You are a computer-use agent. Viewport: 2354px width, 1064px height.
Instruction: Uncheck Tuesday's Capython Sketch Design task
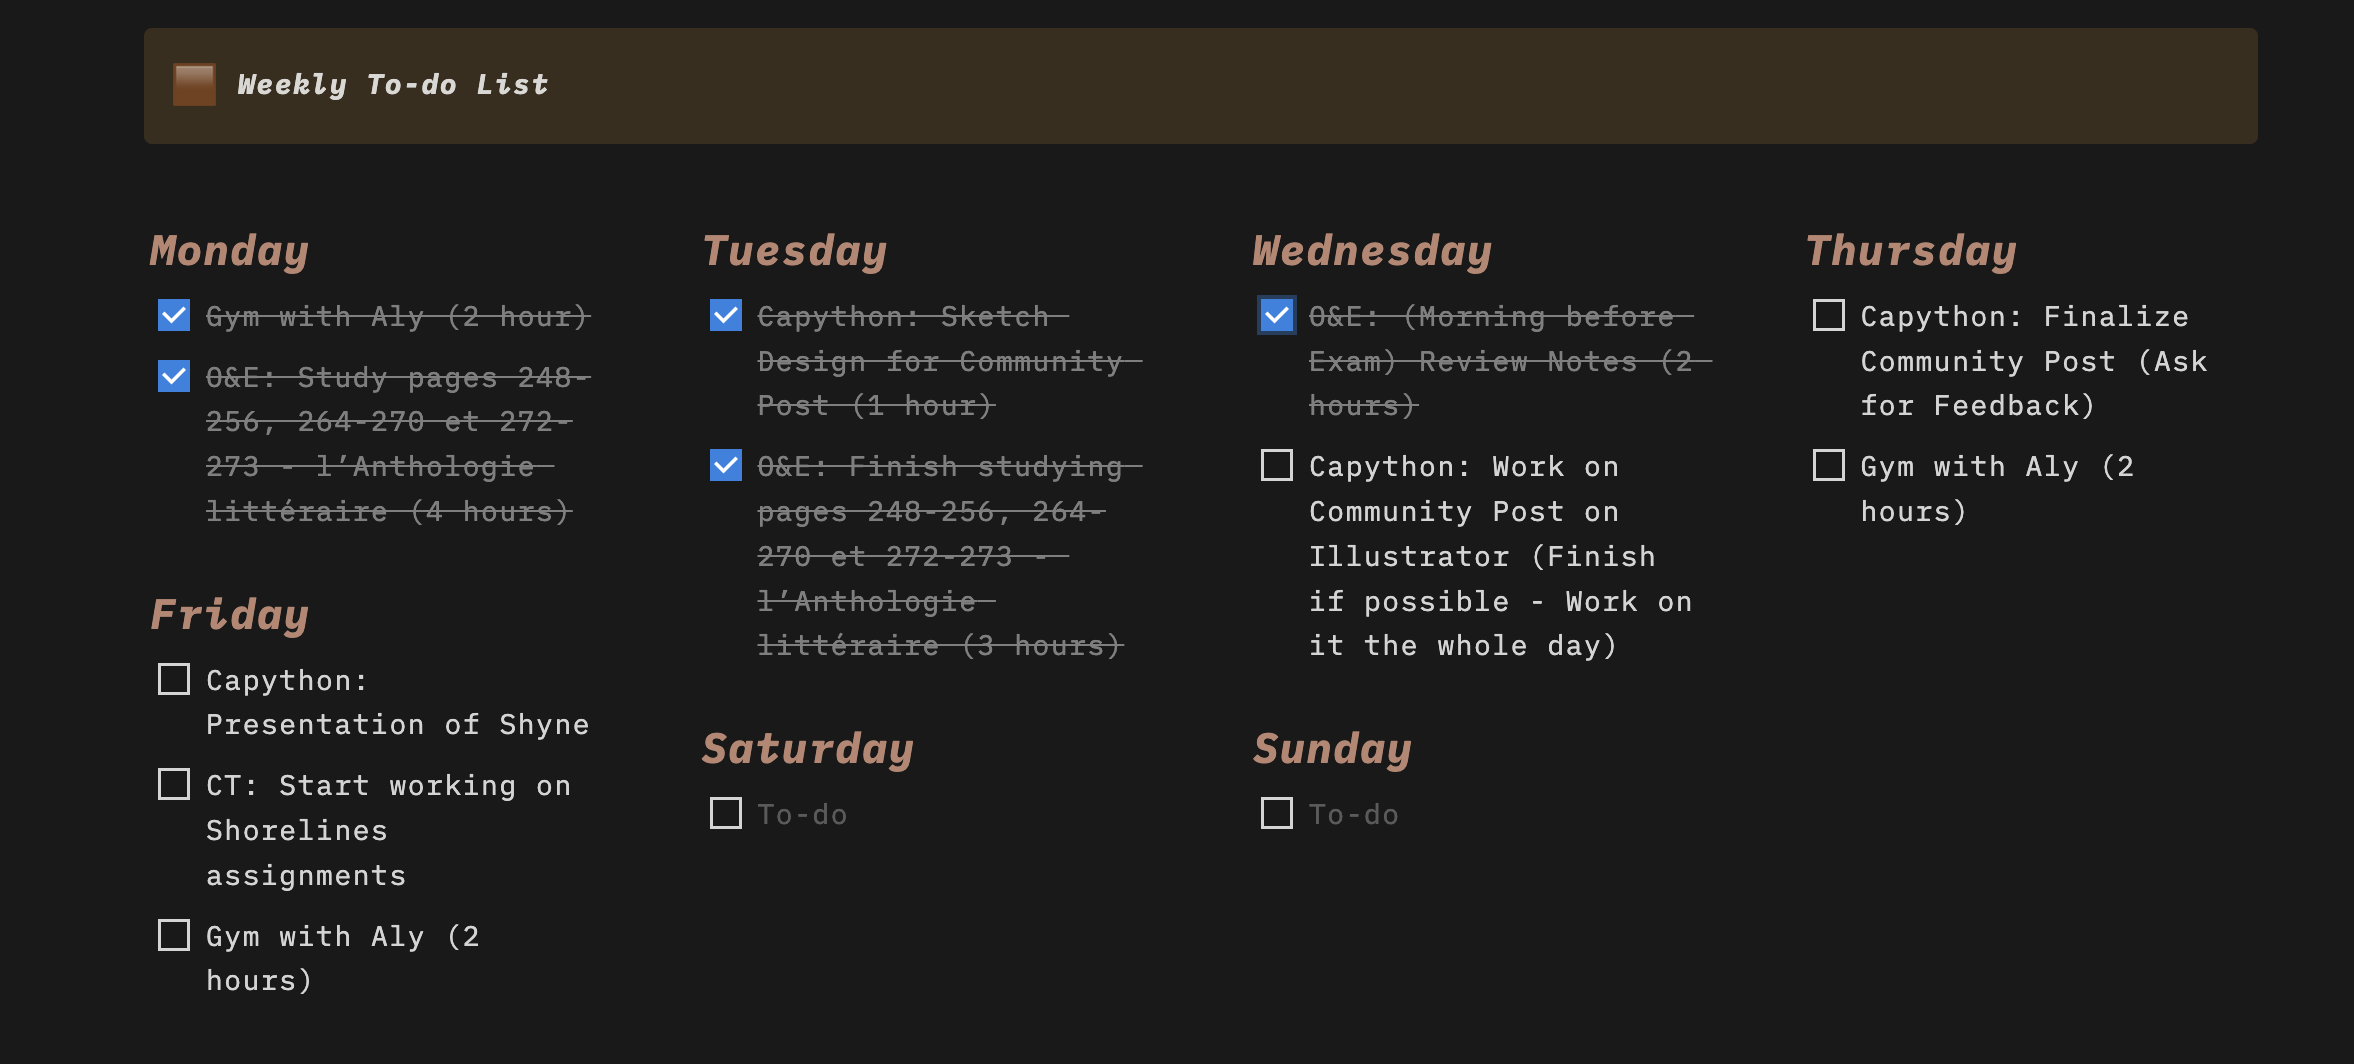tap(726, 315)
